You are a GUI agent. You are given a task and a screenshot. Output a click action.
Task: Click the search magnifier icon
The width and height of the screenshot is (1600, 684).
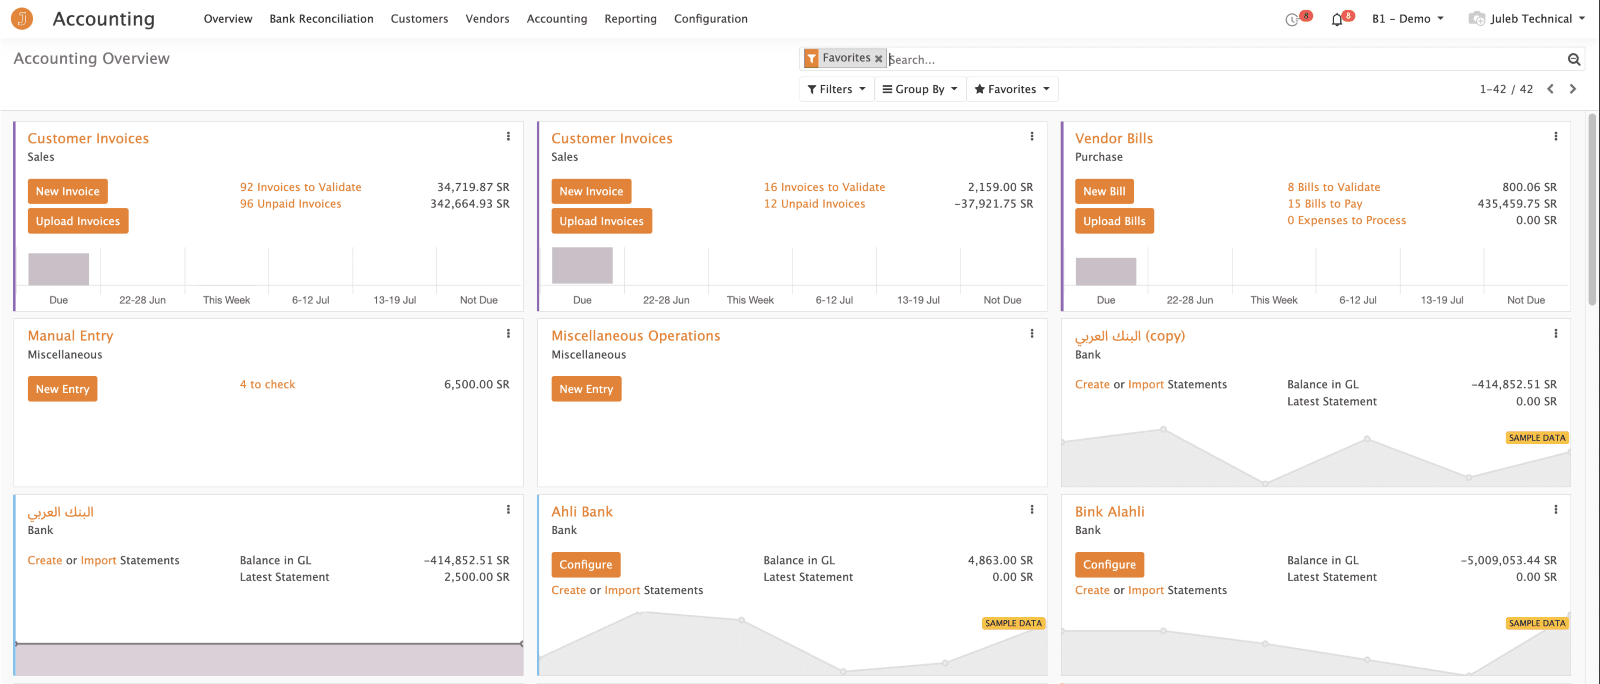tap(1574, 60)
